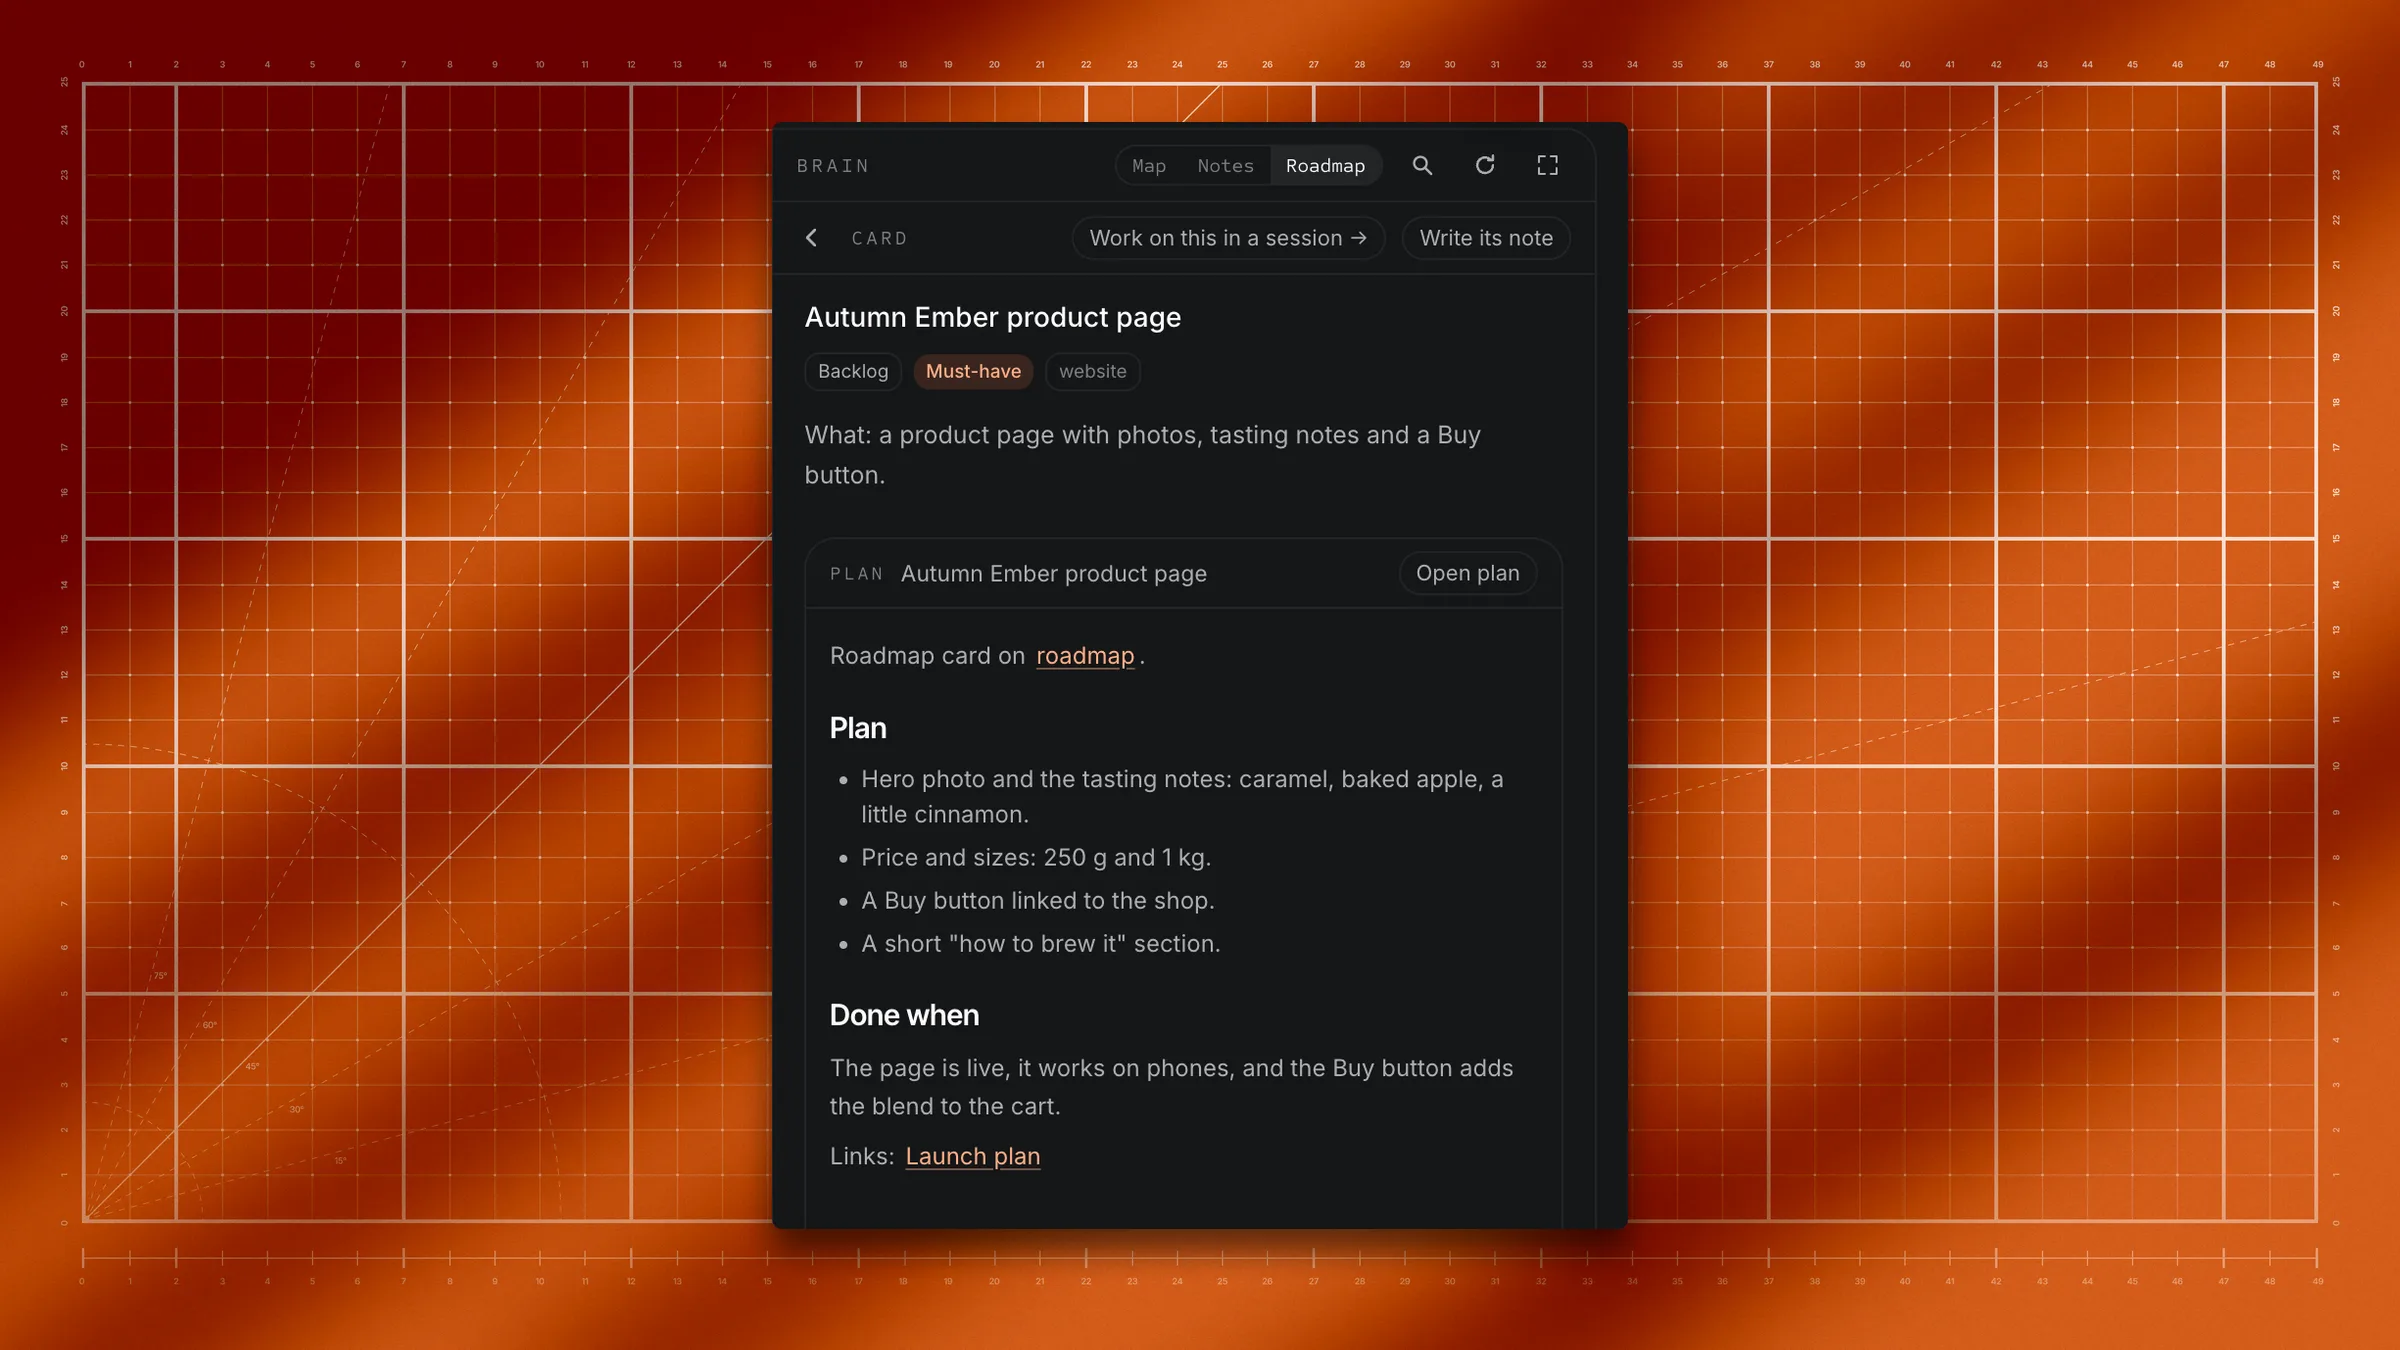Click the CARD breadcrumb label
The width and height of the screenshot is (2400, 1350).
click(879, 238)
